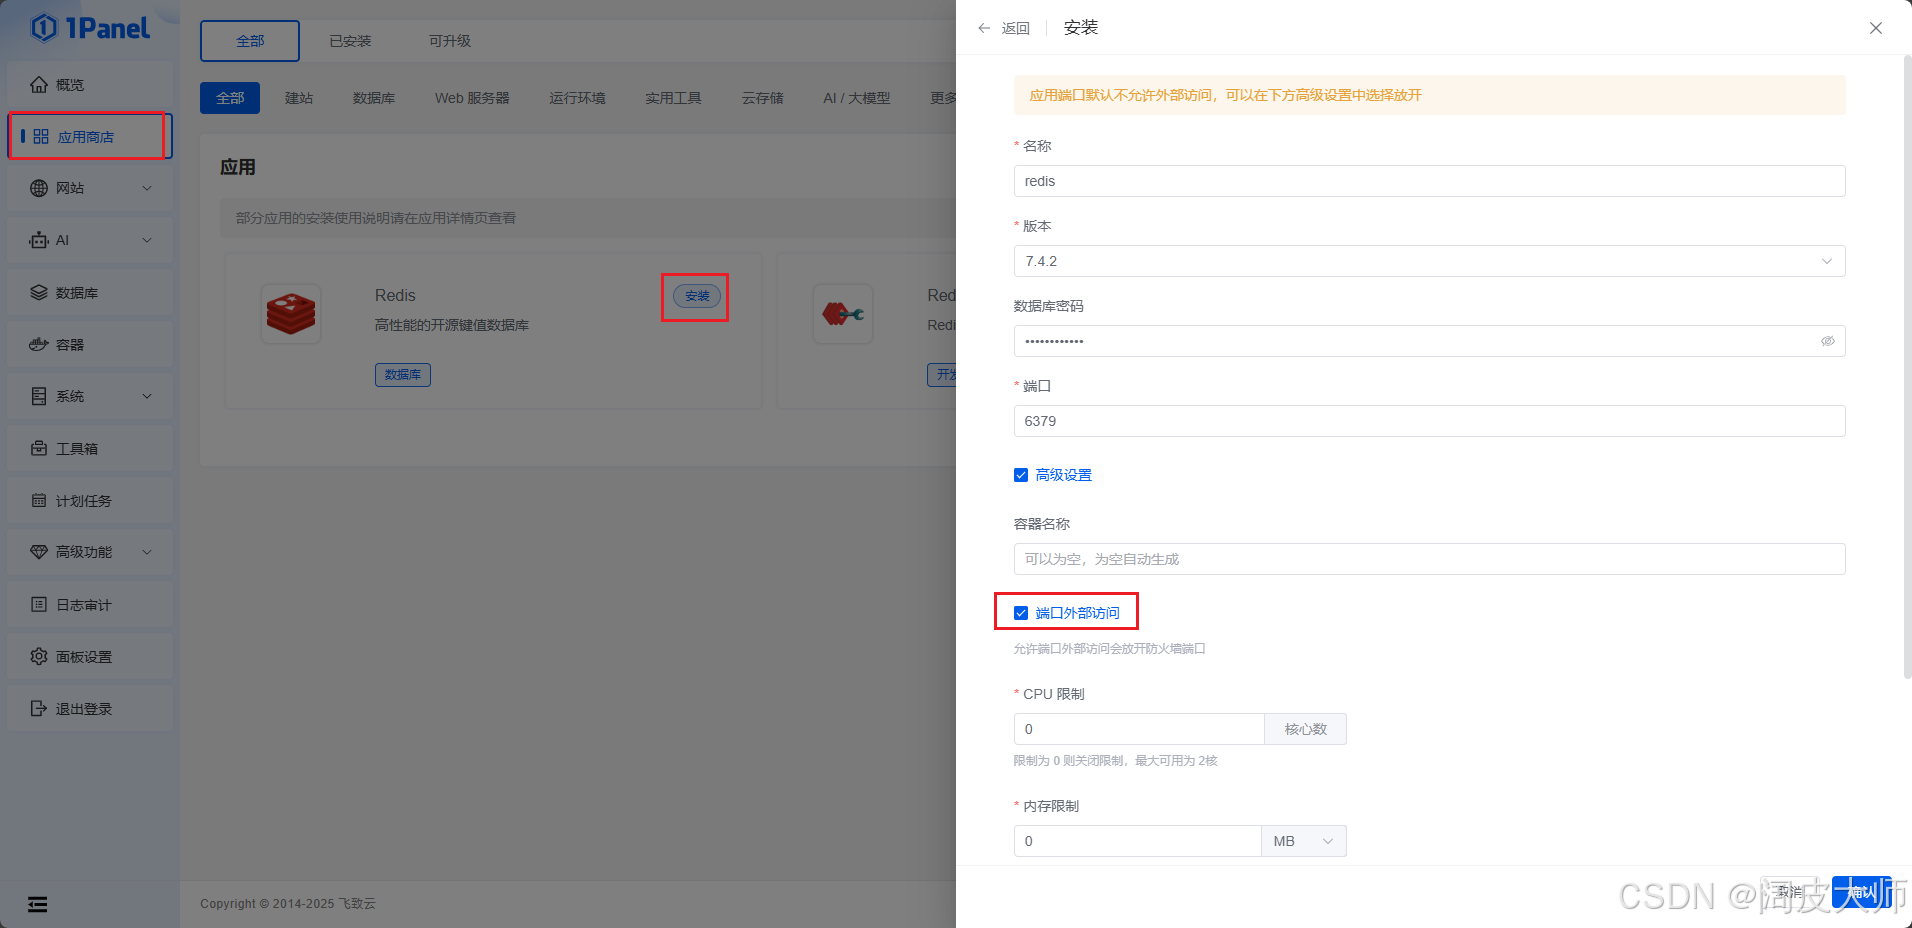Click the 系统 server icon
Viewport: 1912px width, 928px height.
pyautogui.click(x=39, y=396)
